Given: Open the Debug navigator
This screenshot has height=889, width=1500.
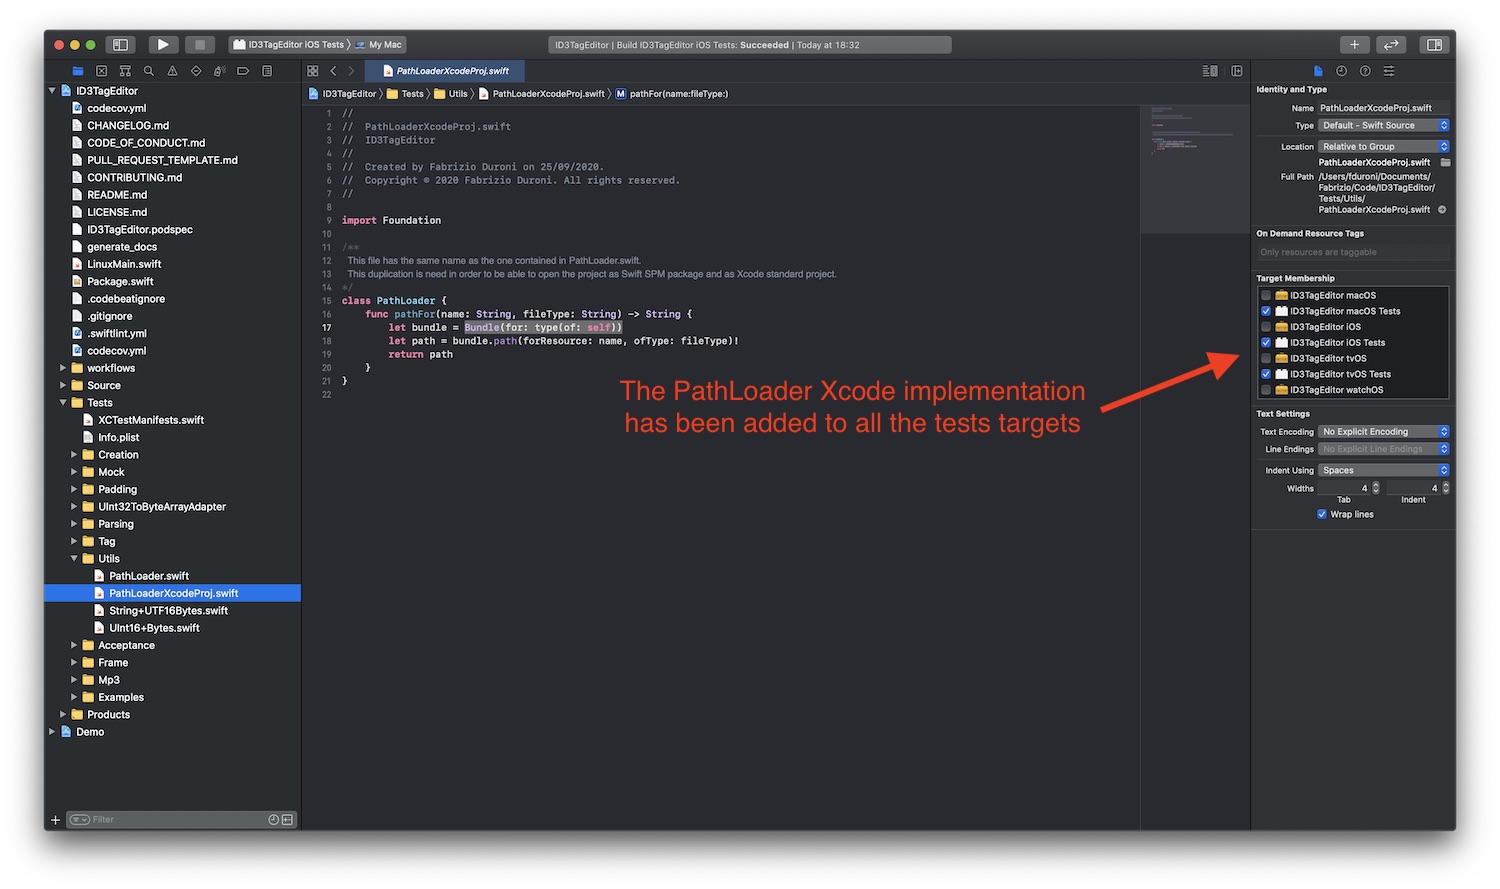Looking at the screenshot, I should [x=219, y=71].
